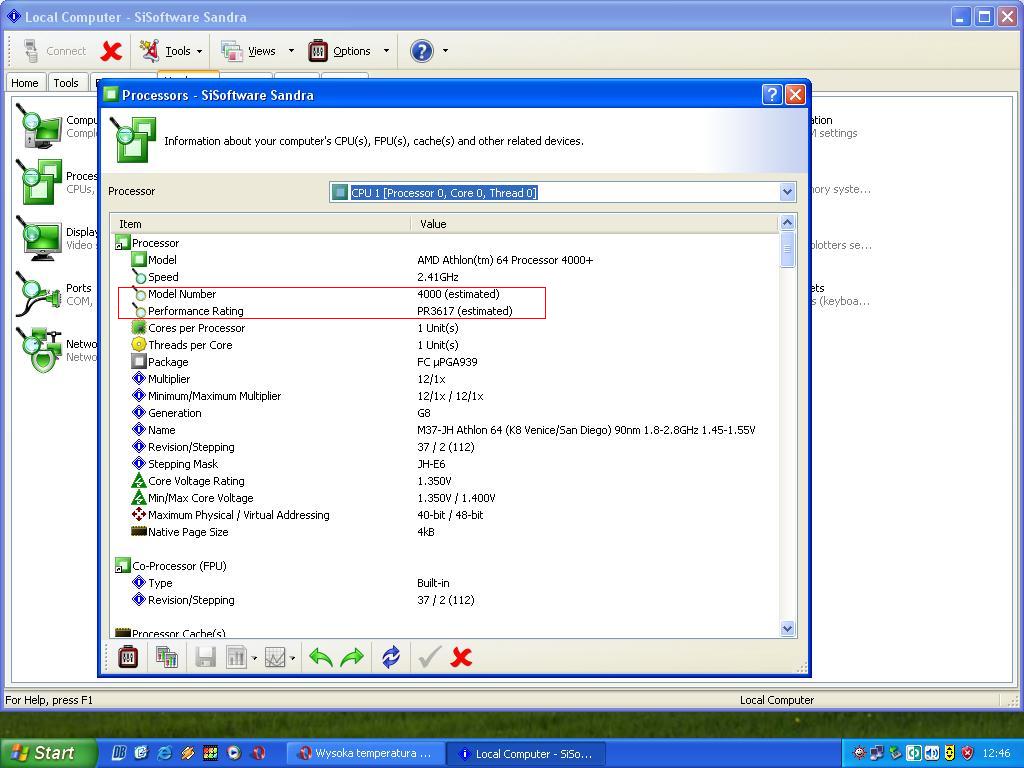Click the system tray clock 12:46
Screen dimensions: 1024x768
[x=996, y=753]
